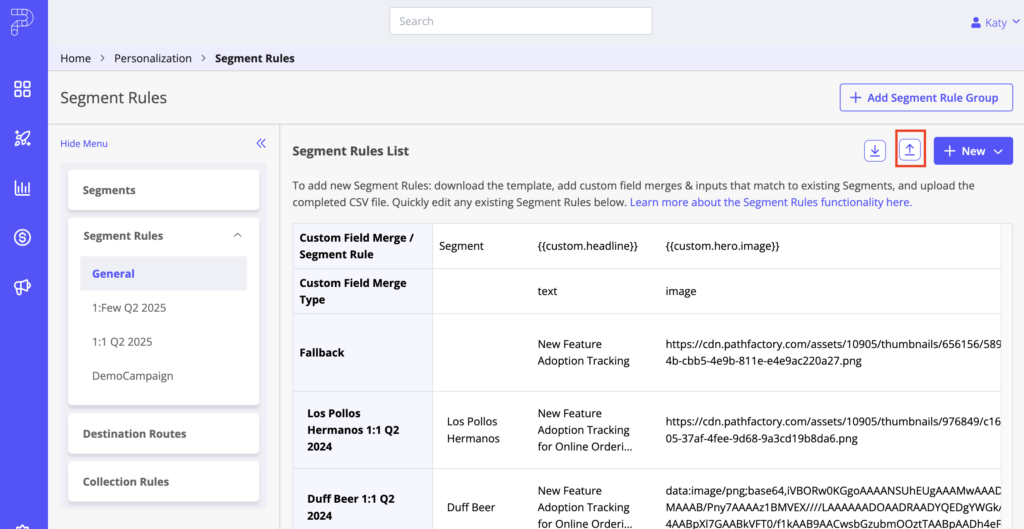
Task: Open the dashboard grid icon in sidebar
Action: pos(23,89)
